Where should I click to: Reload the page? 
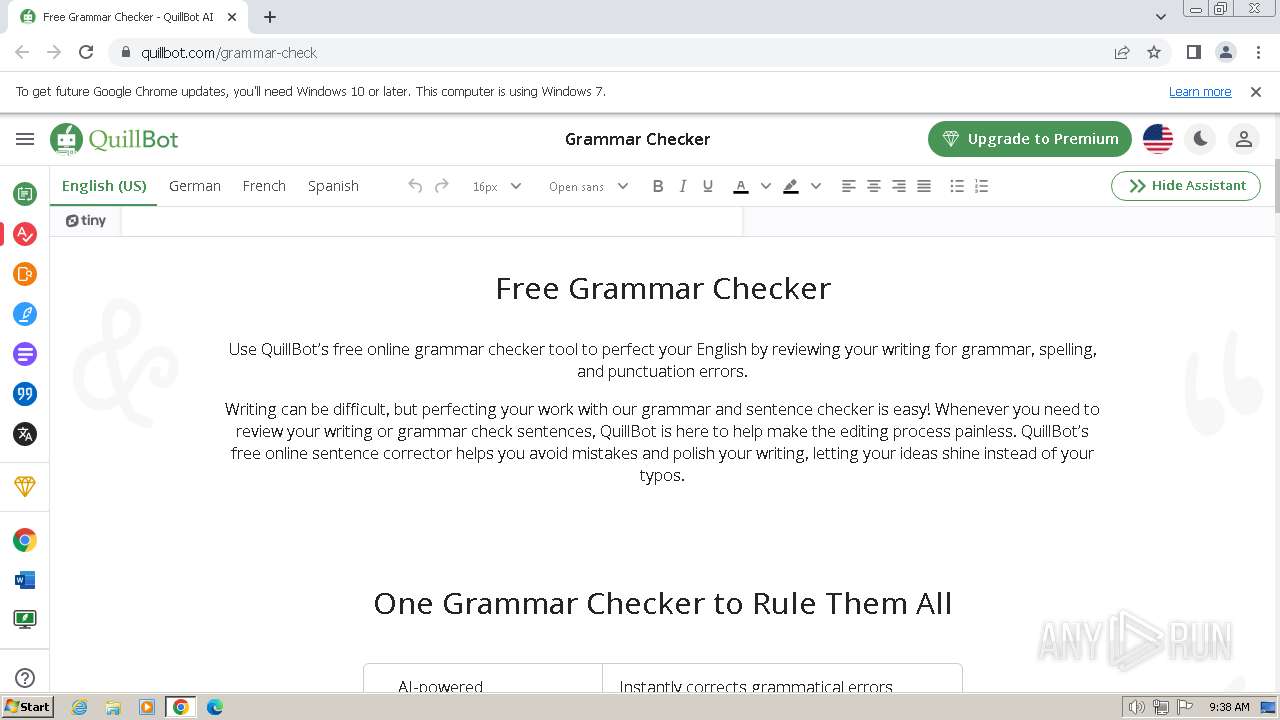tap(86, 52)
